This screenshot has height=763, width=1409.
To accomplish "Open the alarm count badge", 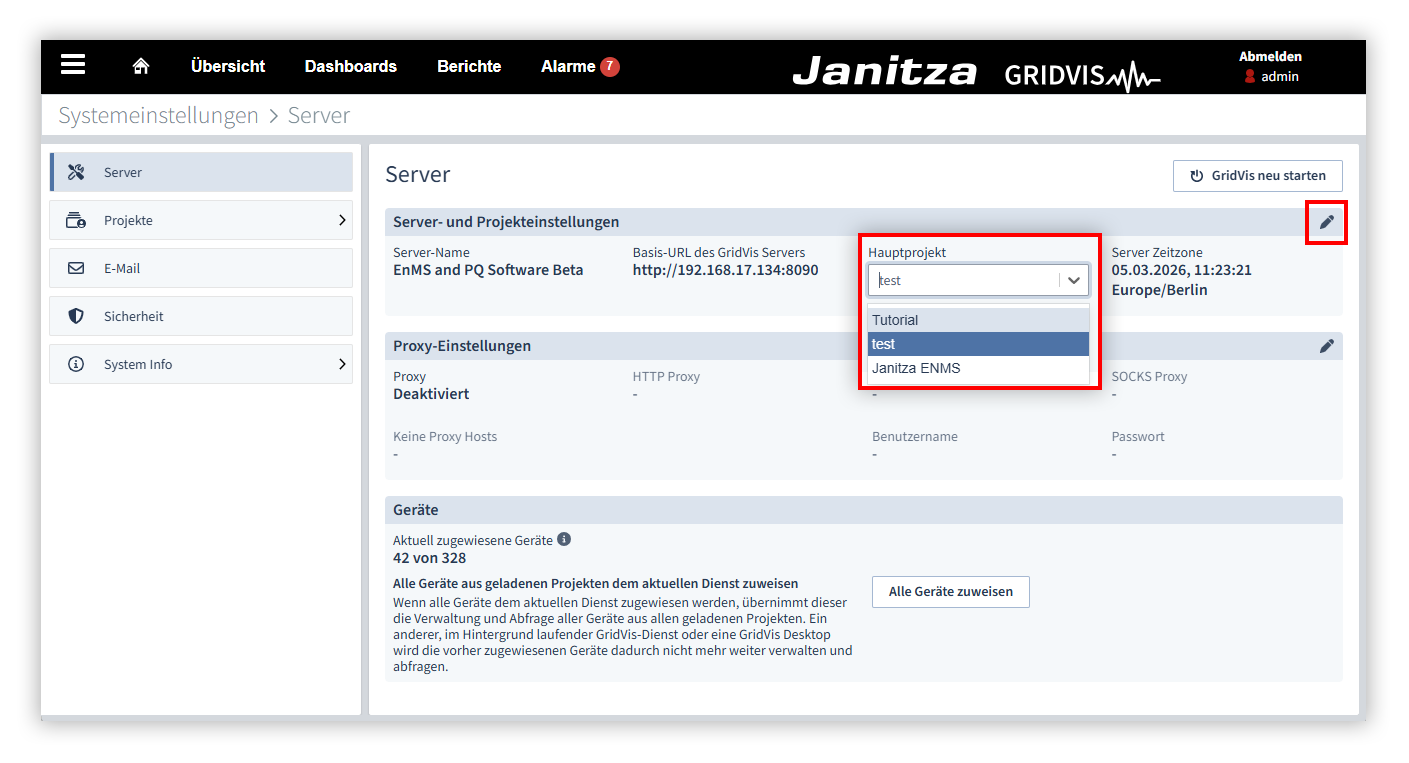I will click(610, 67).
